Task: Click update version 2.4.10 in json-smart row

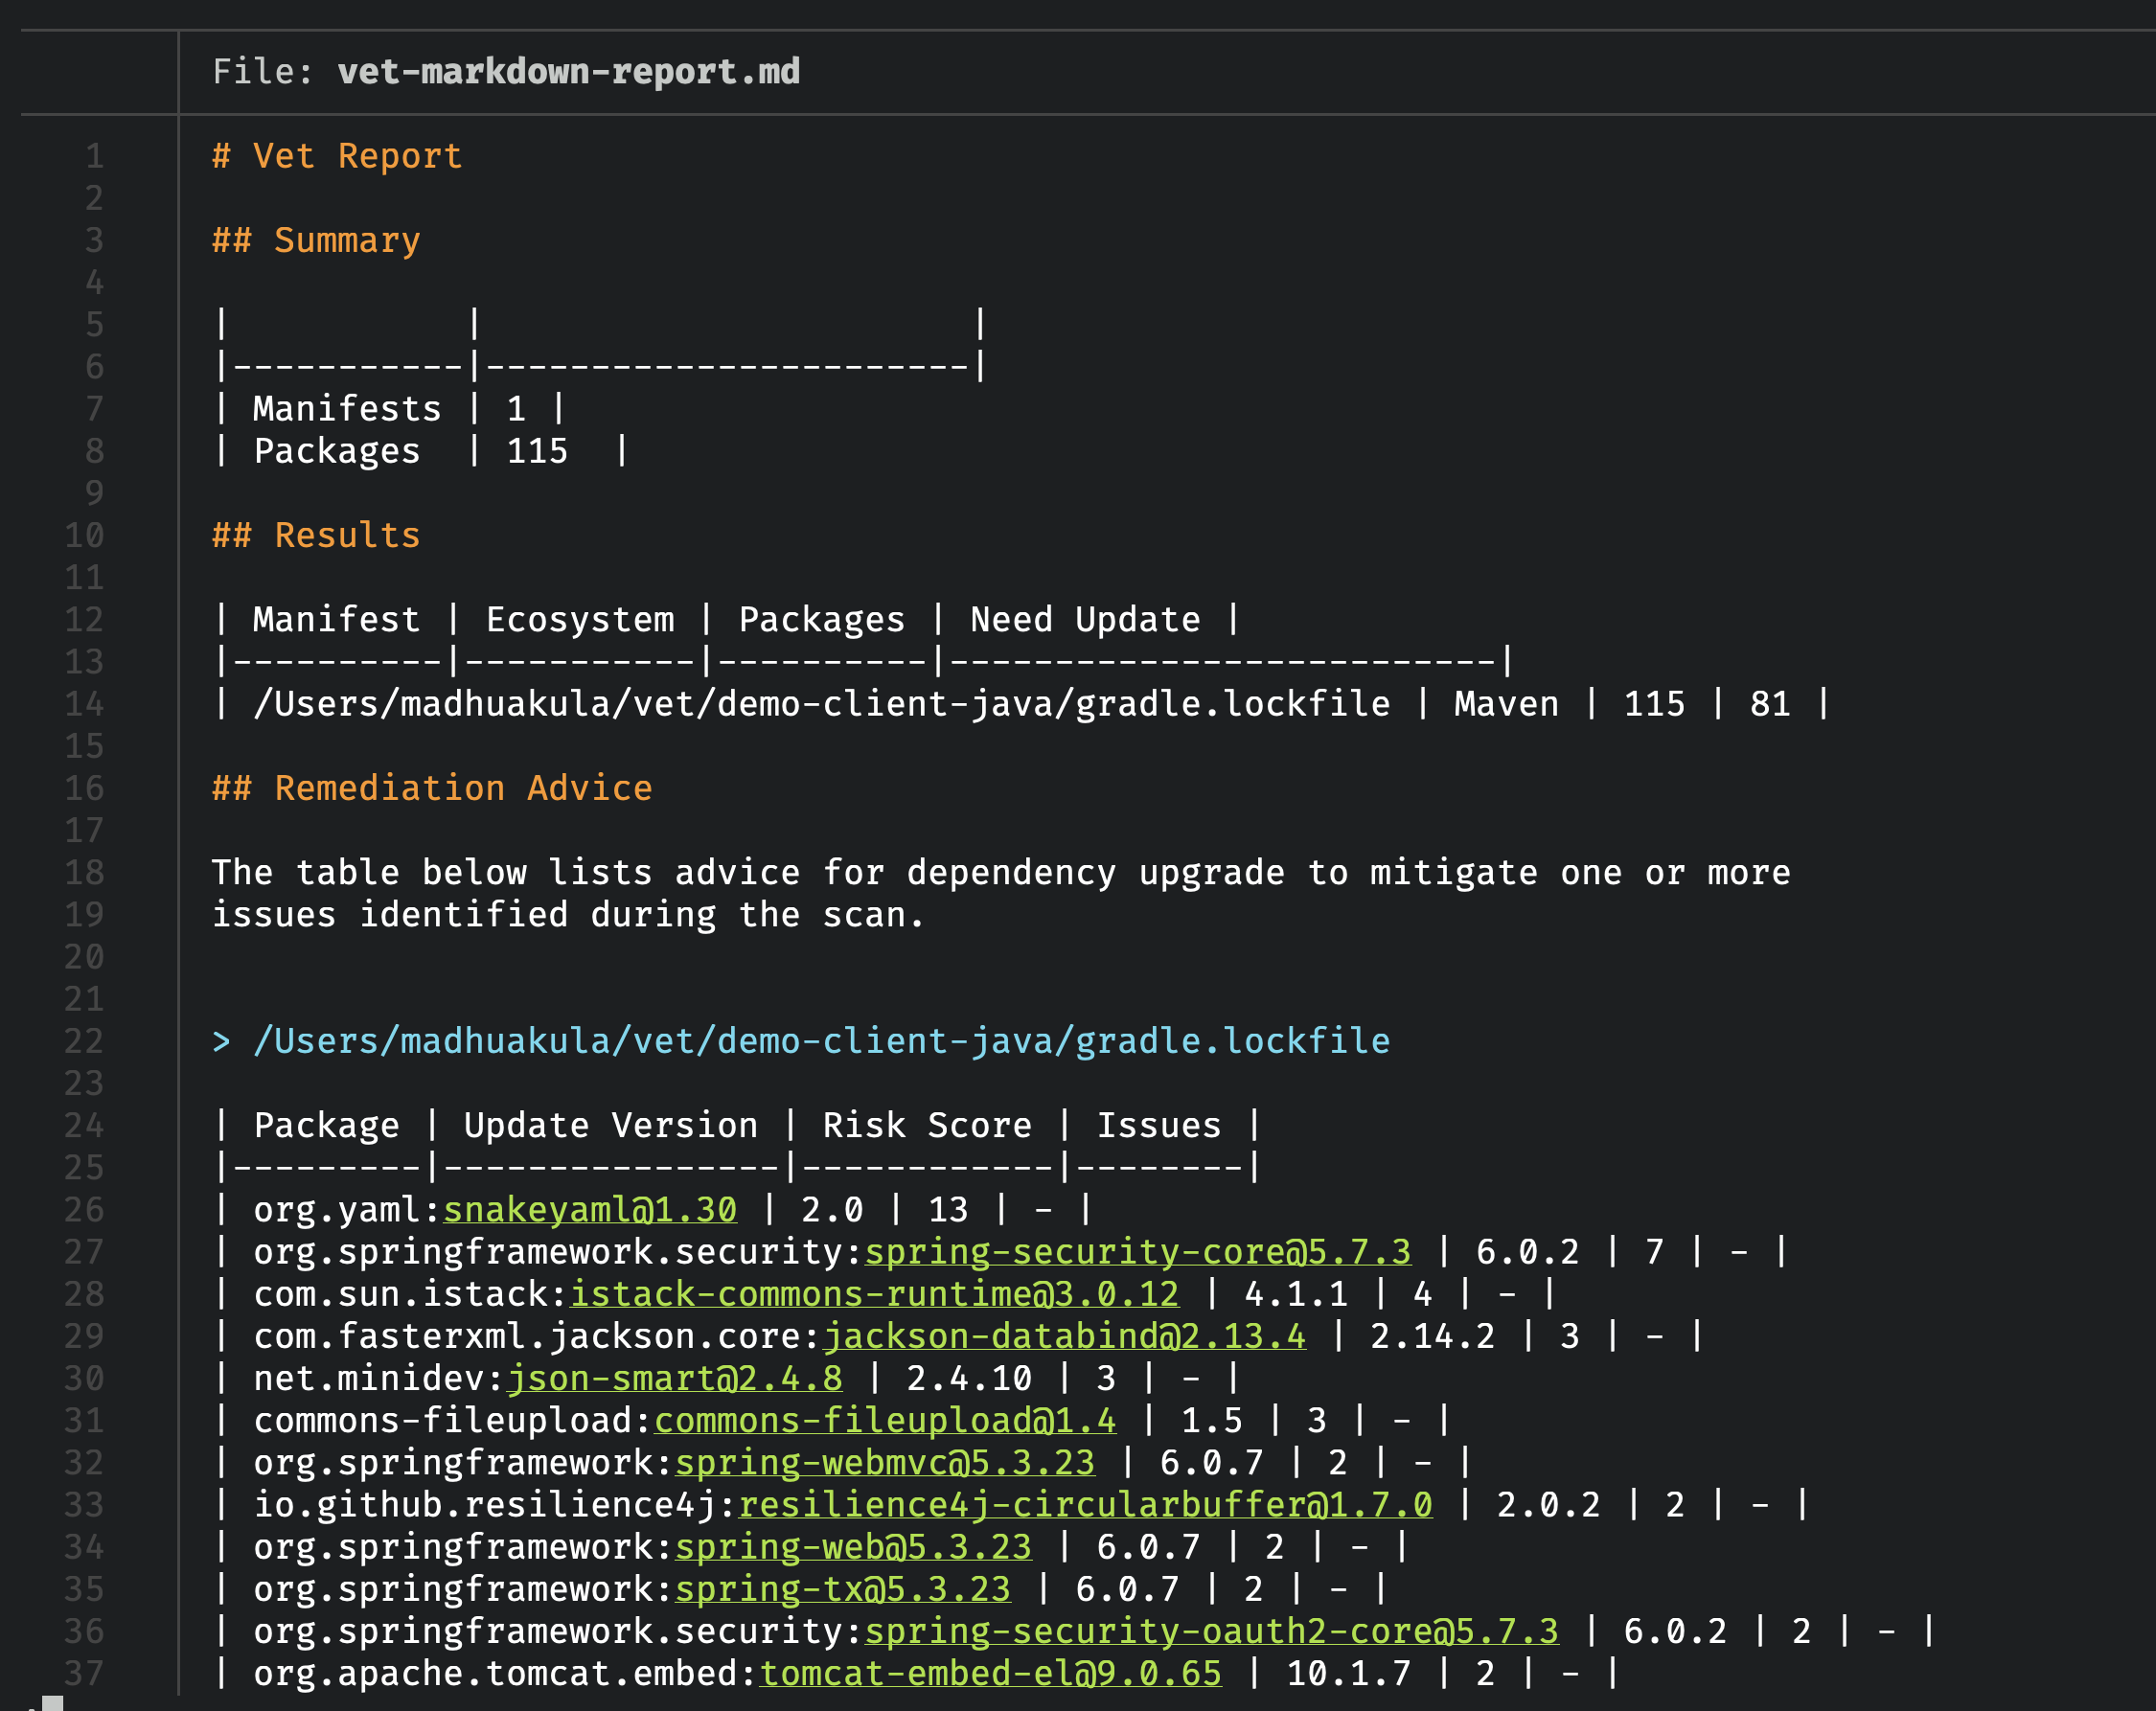Action: 969,1379
